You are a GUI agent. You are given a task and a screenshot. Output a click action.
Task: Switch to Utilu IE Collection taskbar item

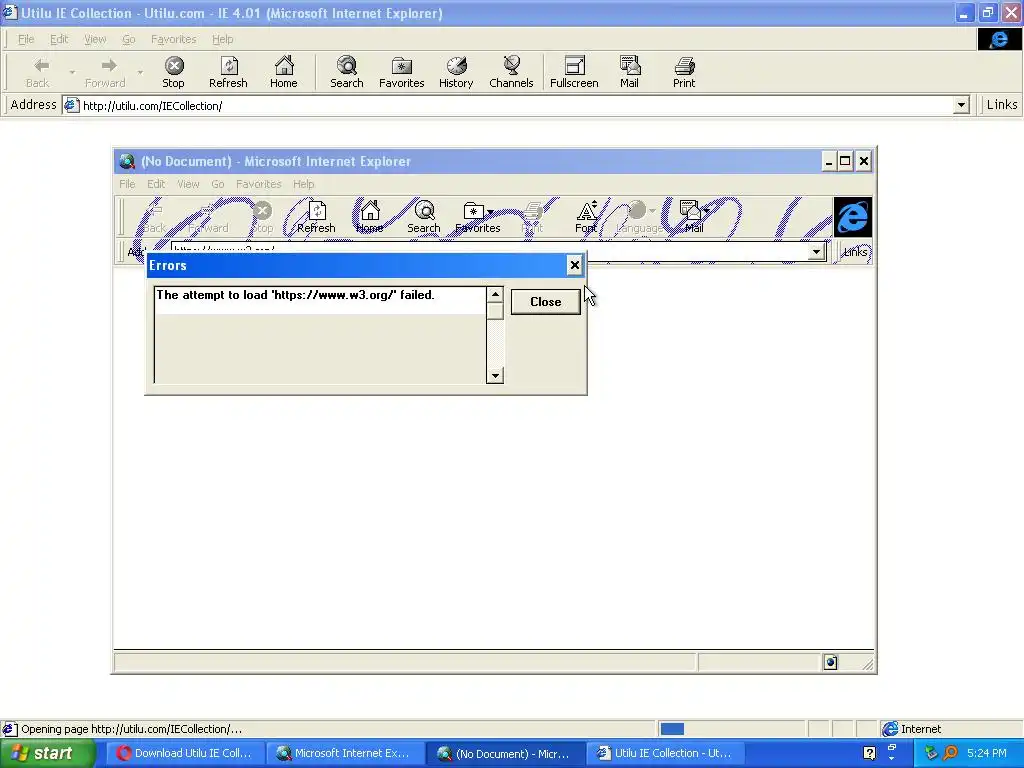tap(665, 753)
